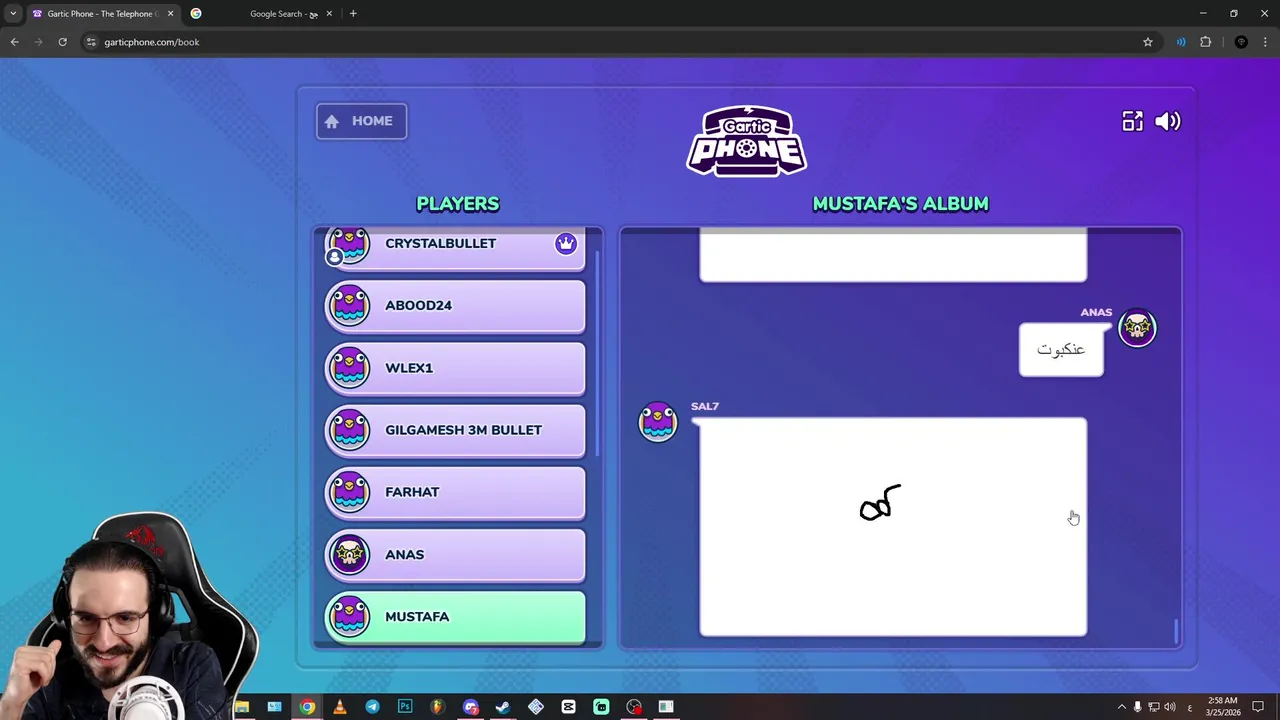
Task: Click the crown icon beside CRYSTALBULLET
Action: 566,244
